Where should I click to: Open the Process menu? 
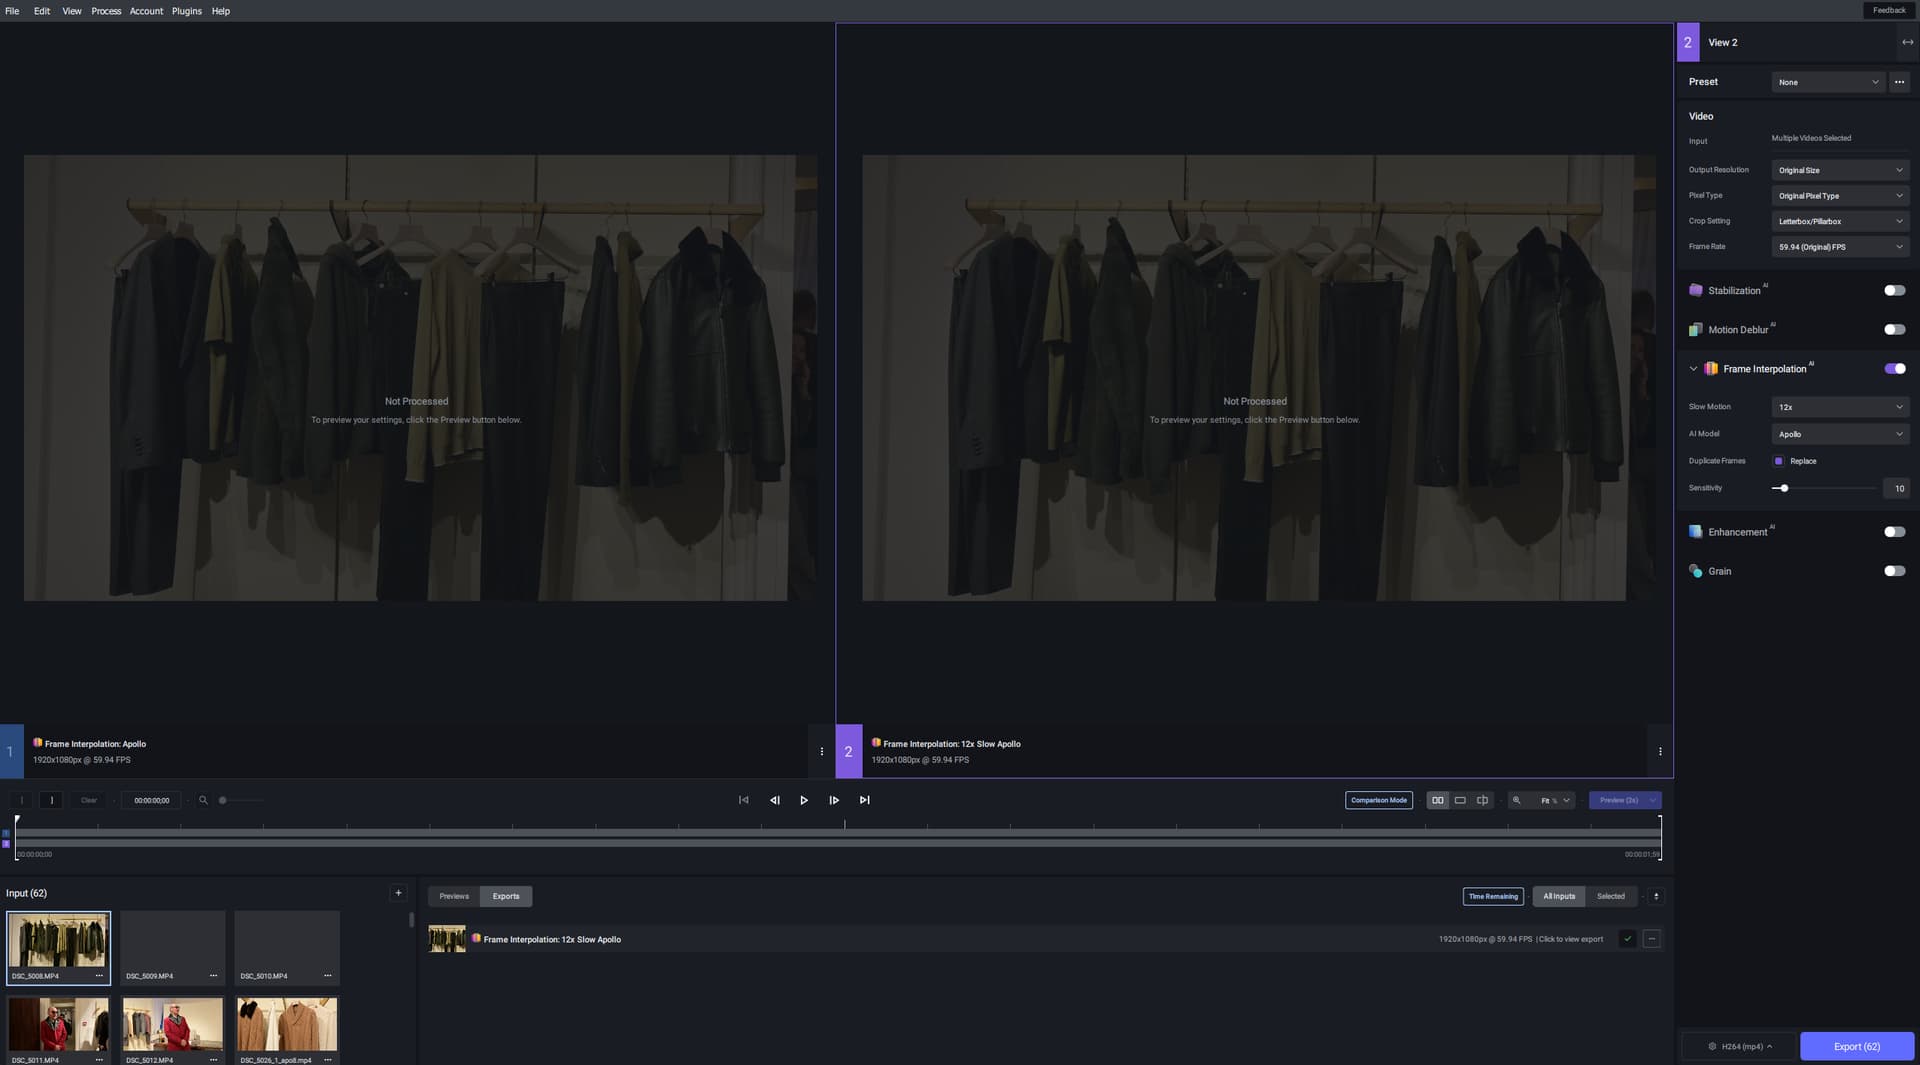(106, 11)
